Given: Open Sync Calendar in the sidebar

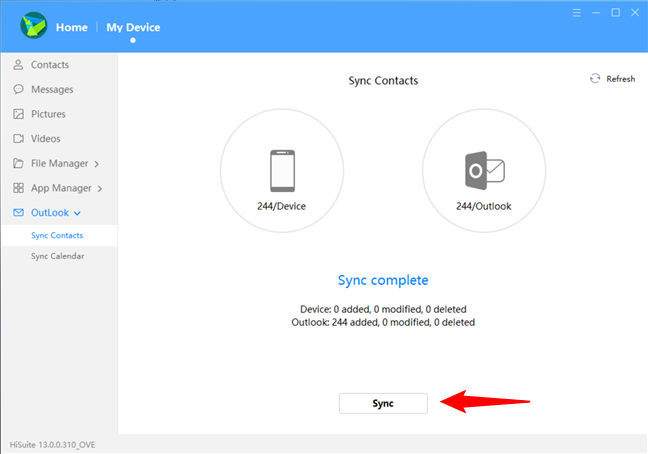Looking at the screenshot, I should (57, 256).
